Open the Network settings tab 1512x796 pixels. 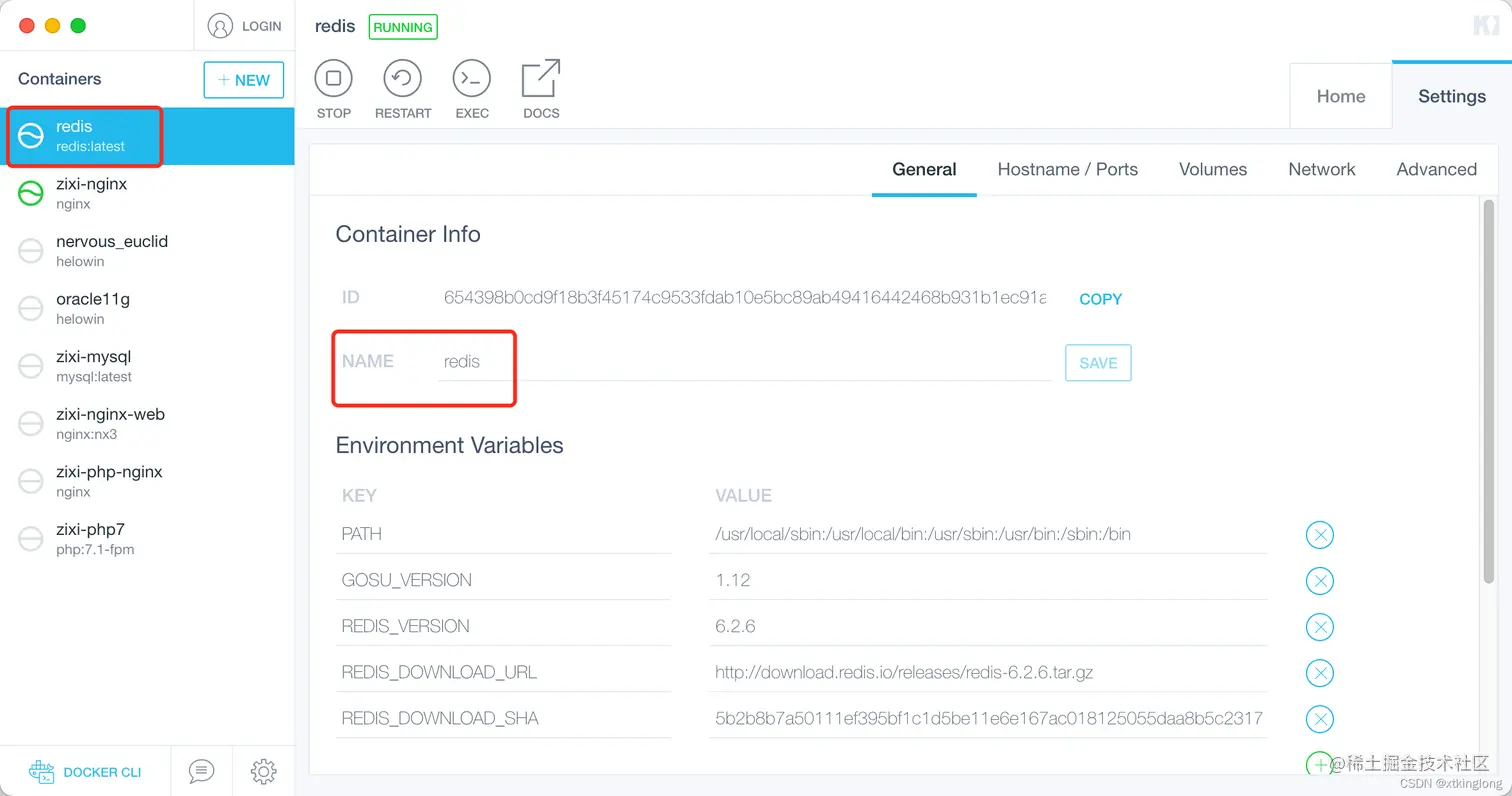click(x=1322, y=169)
